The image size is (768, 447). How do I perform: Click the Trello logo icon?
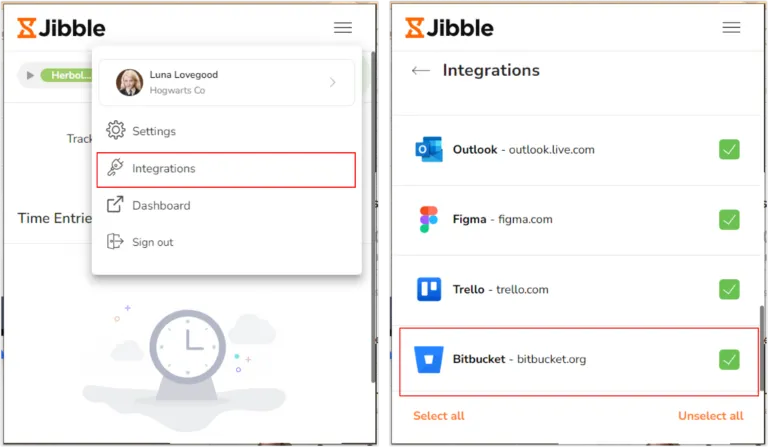point(429,289)
